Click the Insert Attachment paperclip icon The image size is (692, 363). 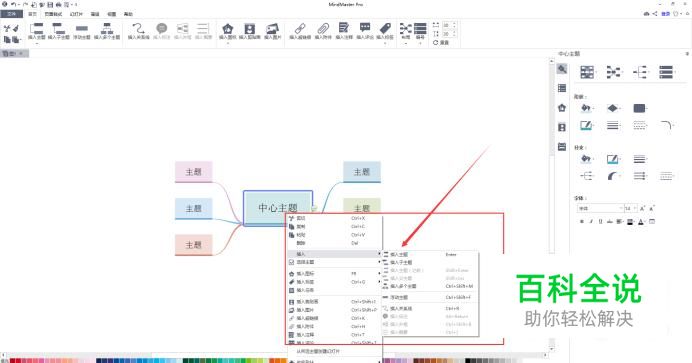(323, 29)
